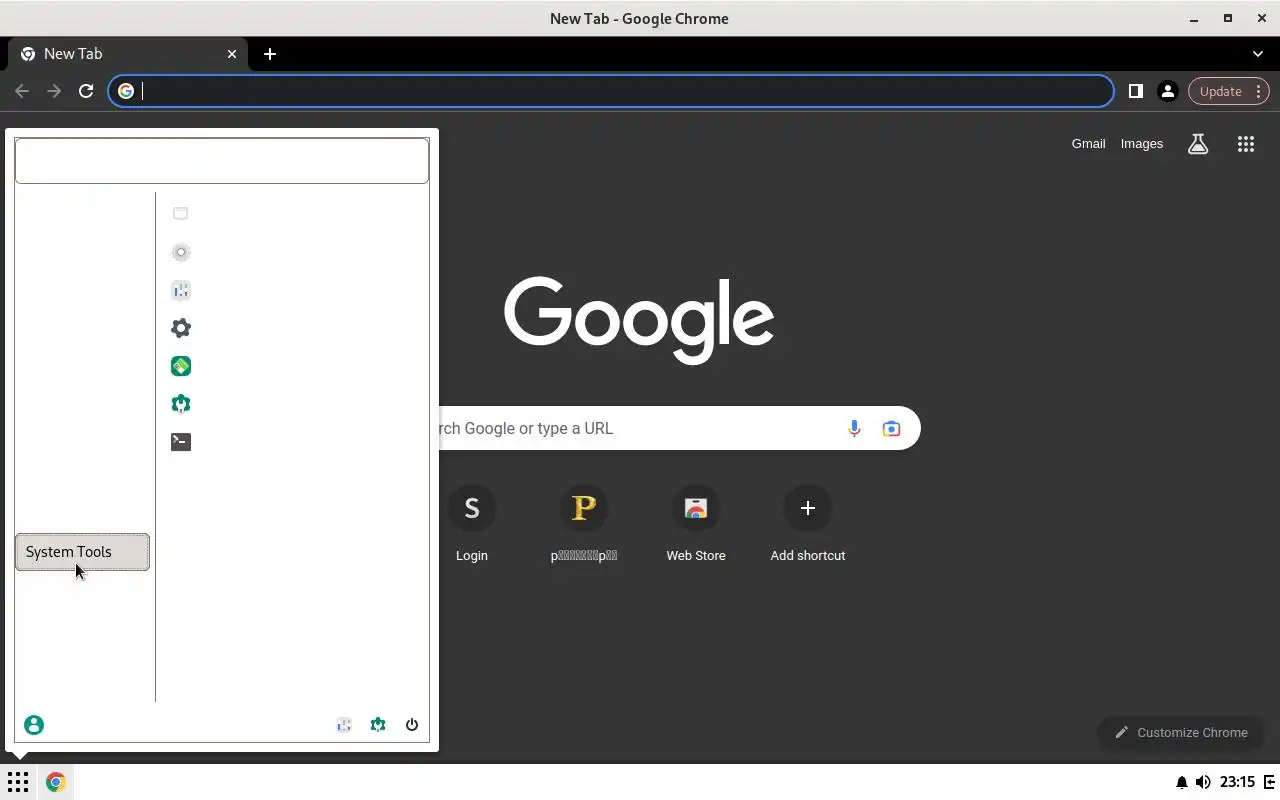Click the Google logo
The image size is (1280, 800).
pos(639,320)
